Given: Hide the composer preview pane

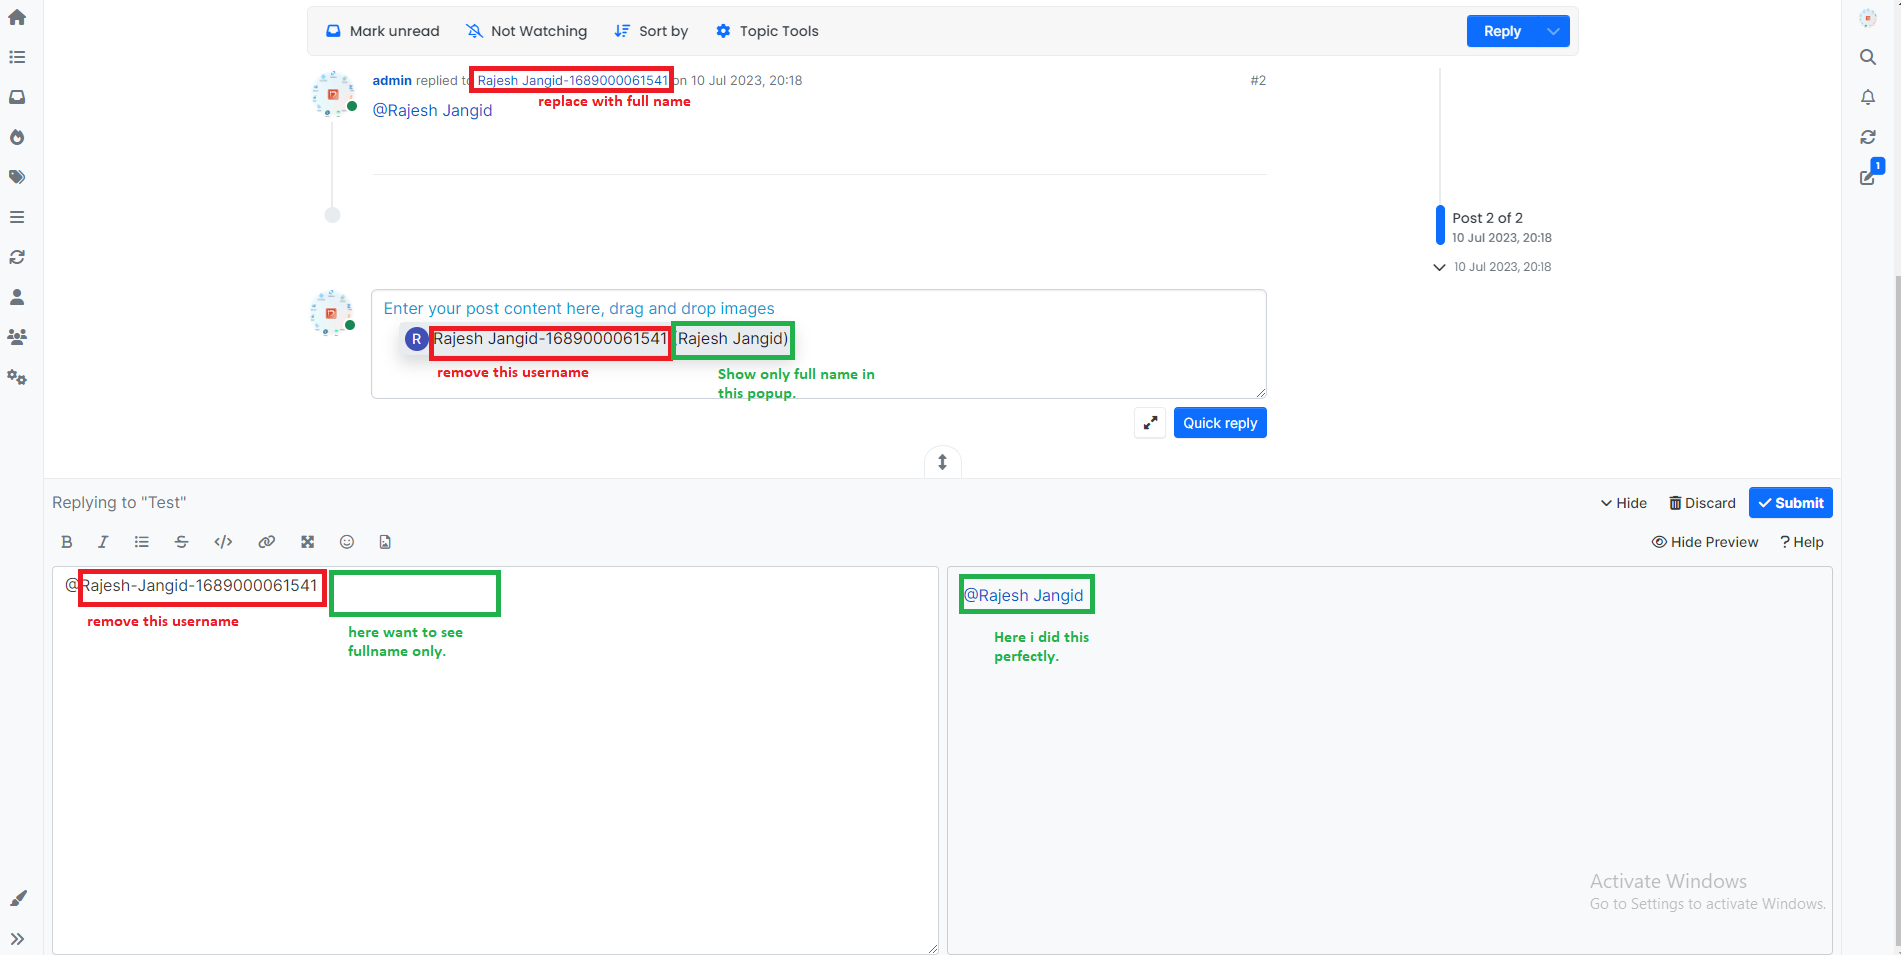Looking at the screenshot, I should [x=1704, y=542].
